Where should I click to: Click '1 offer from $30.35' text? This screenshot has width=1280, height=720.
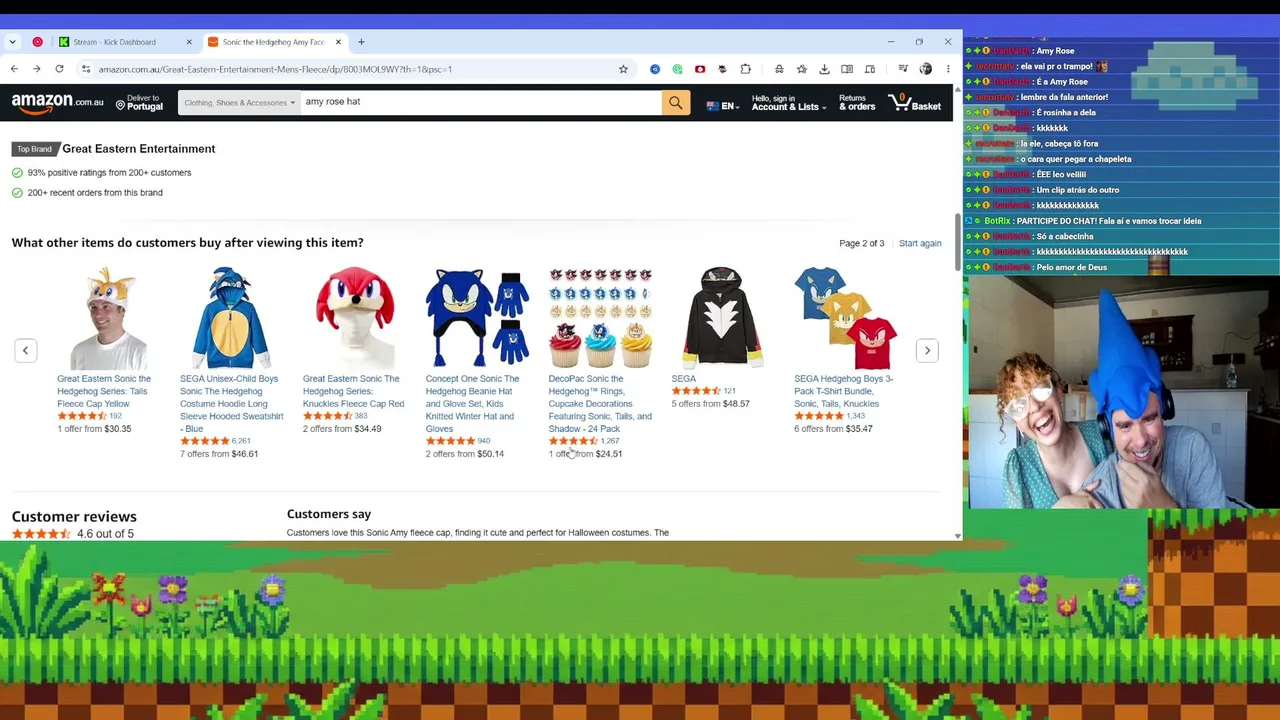pos(94,429)
